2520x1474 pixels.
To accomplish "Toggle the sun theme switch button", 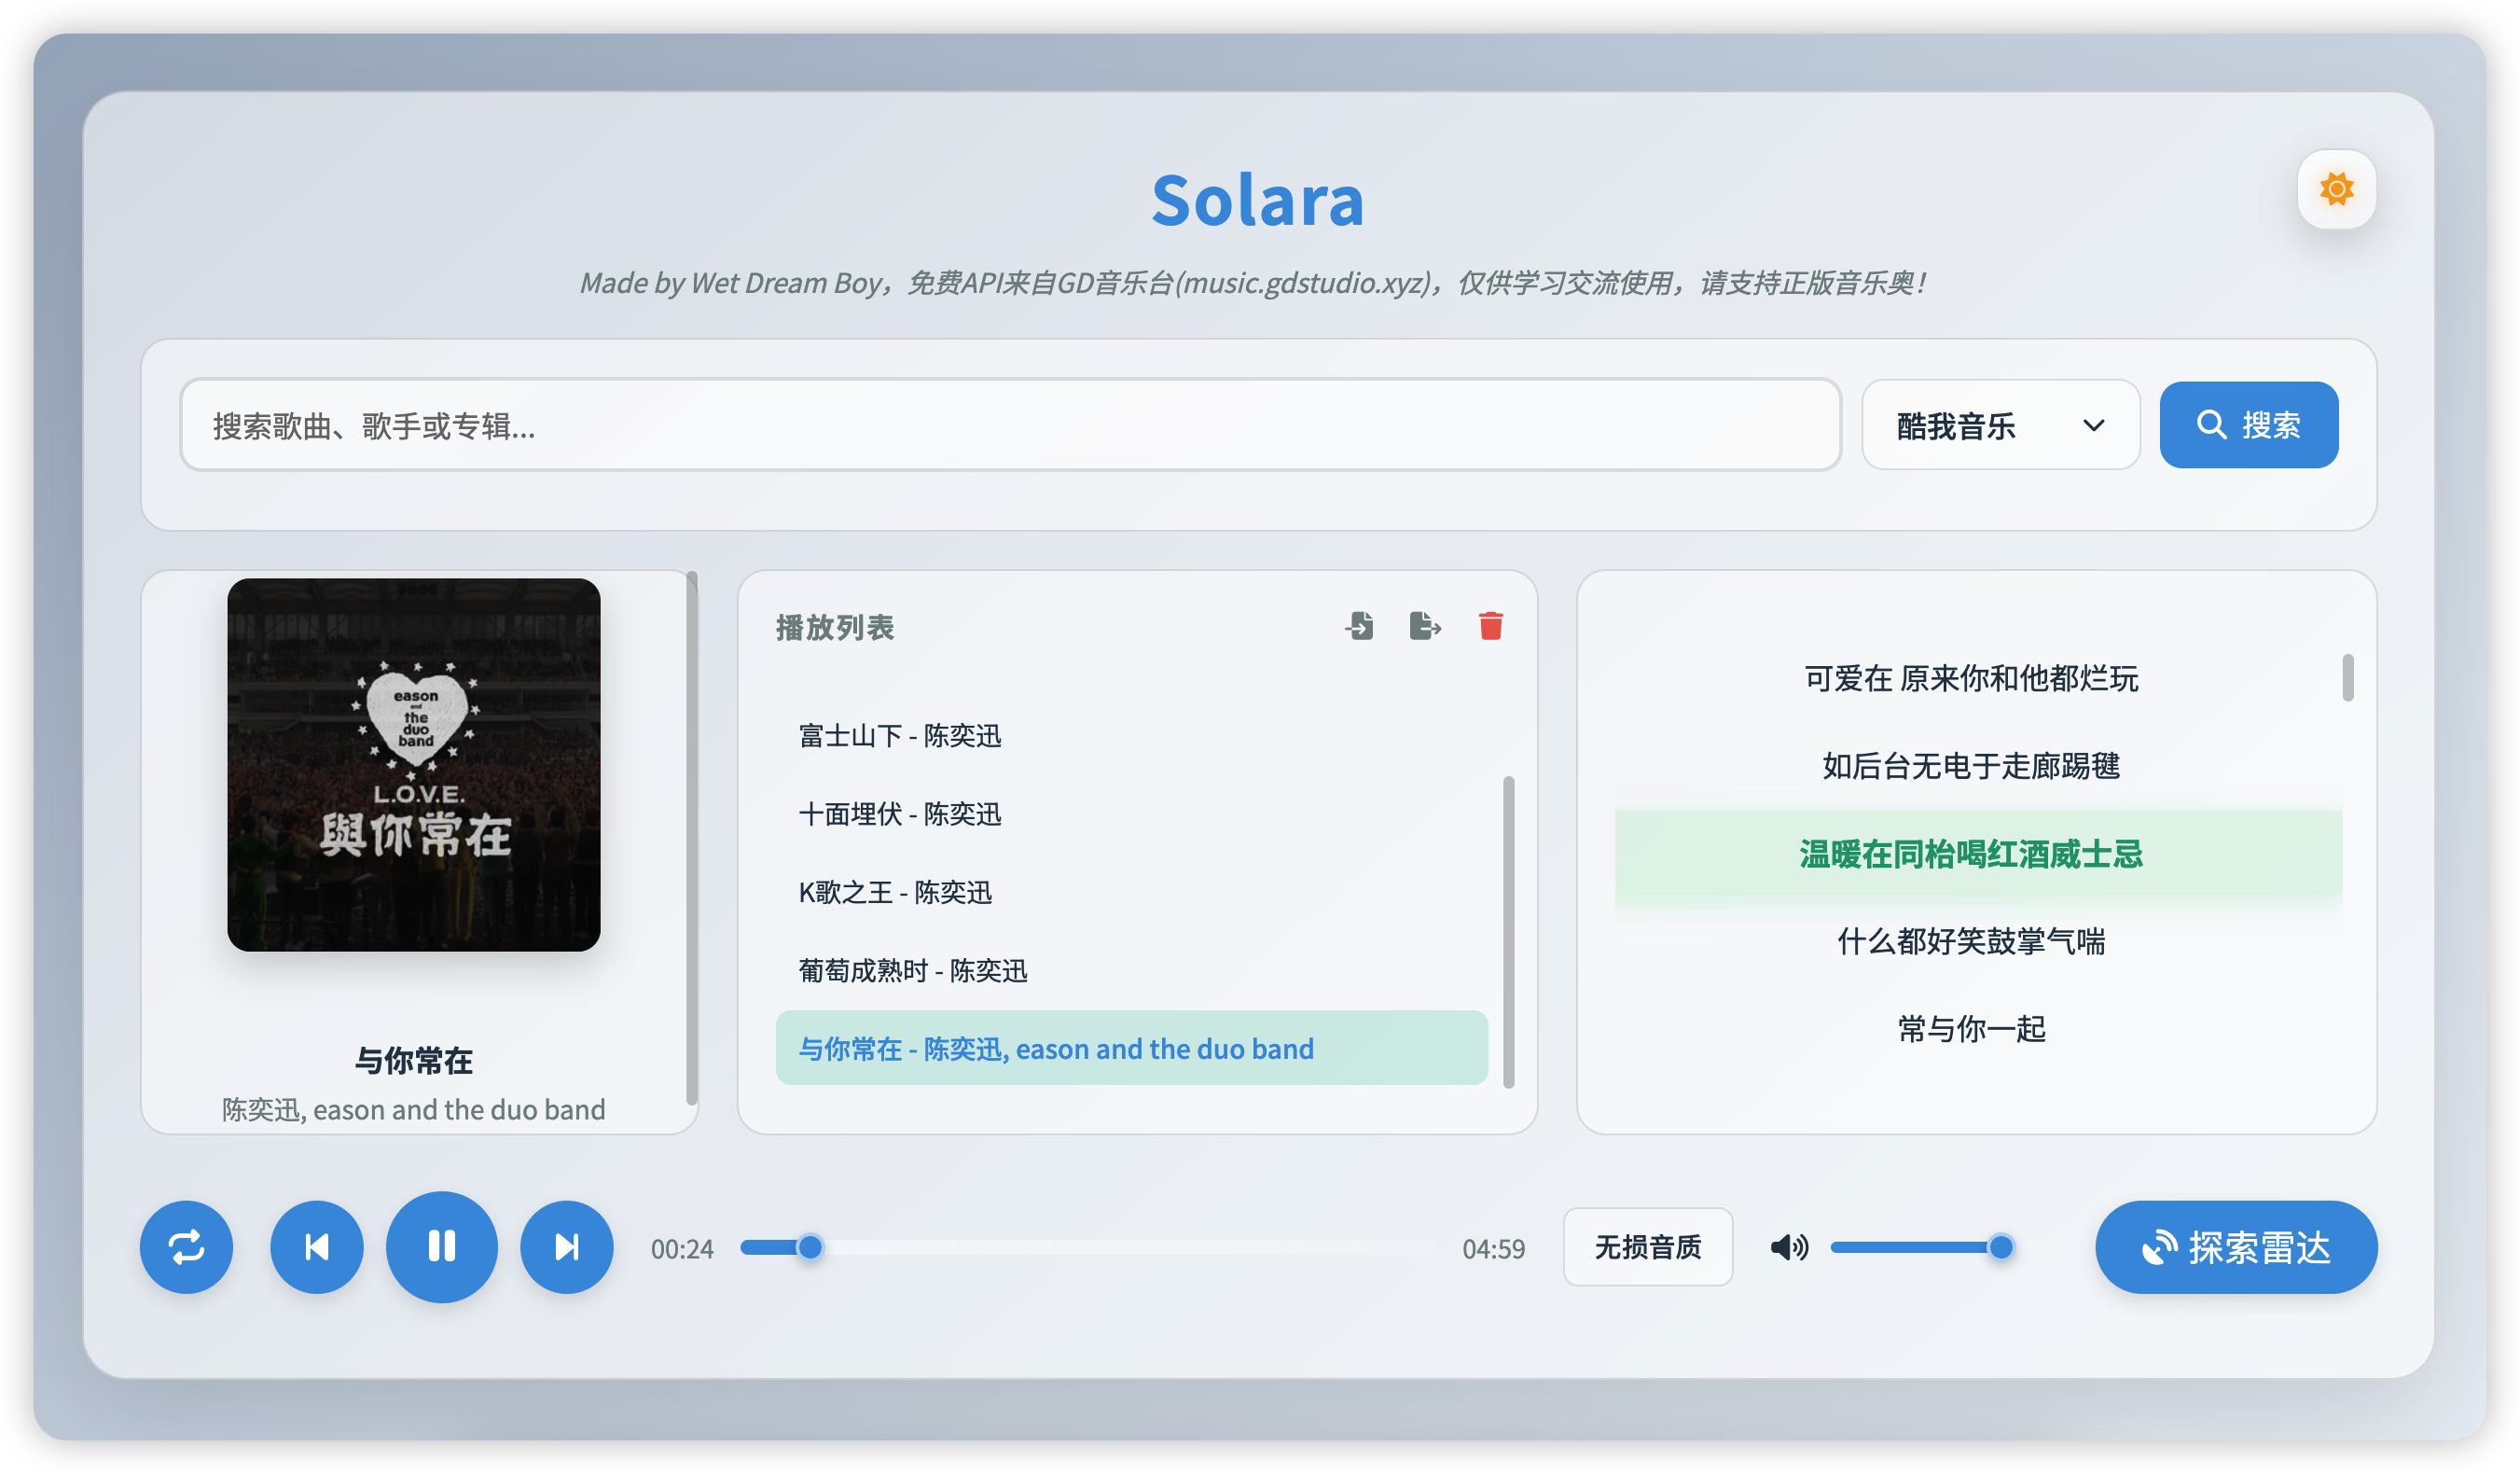I will [2336, 189].
